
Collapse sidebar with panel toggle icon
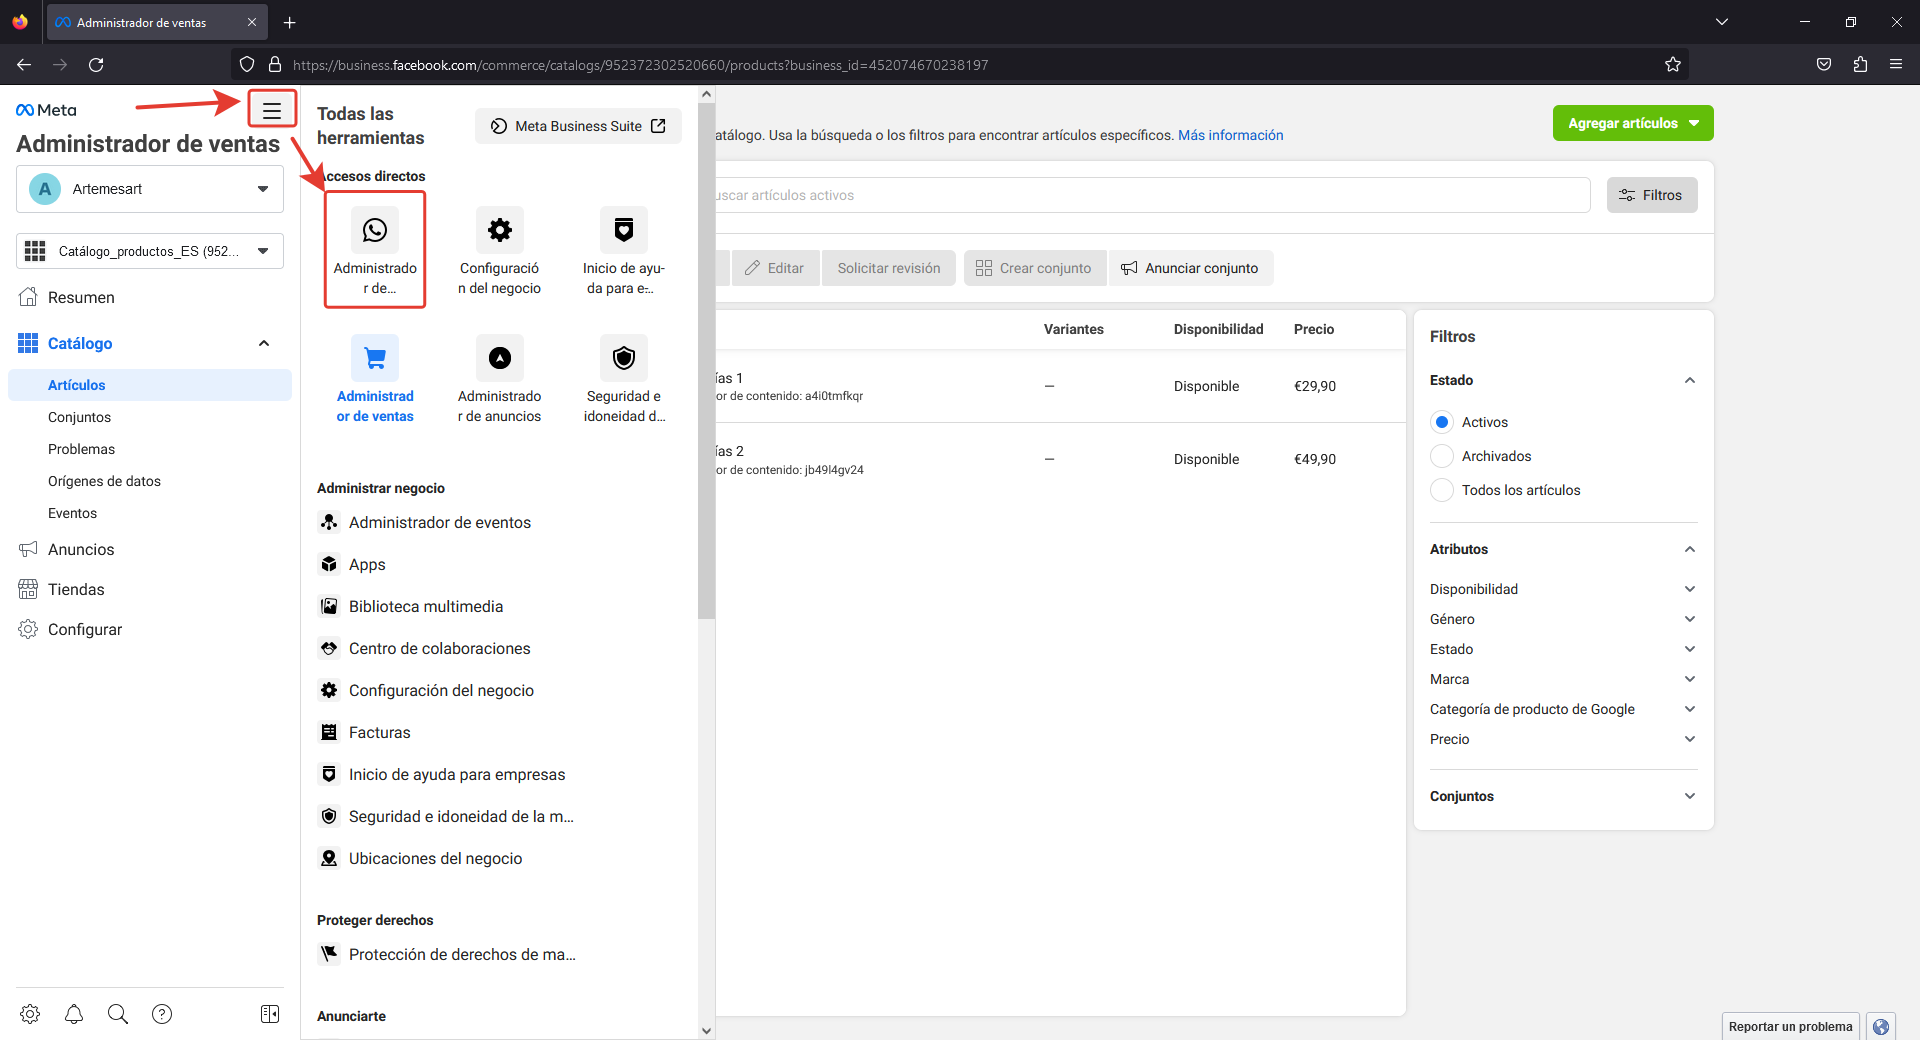tap(270, 1014)
